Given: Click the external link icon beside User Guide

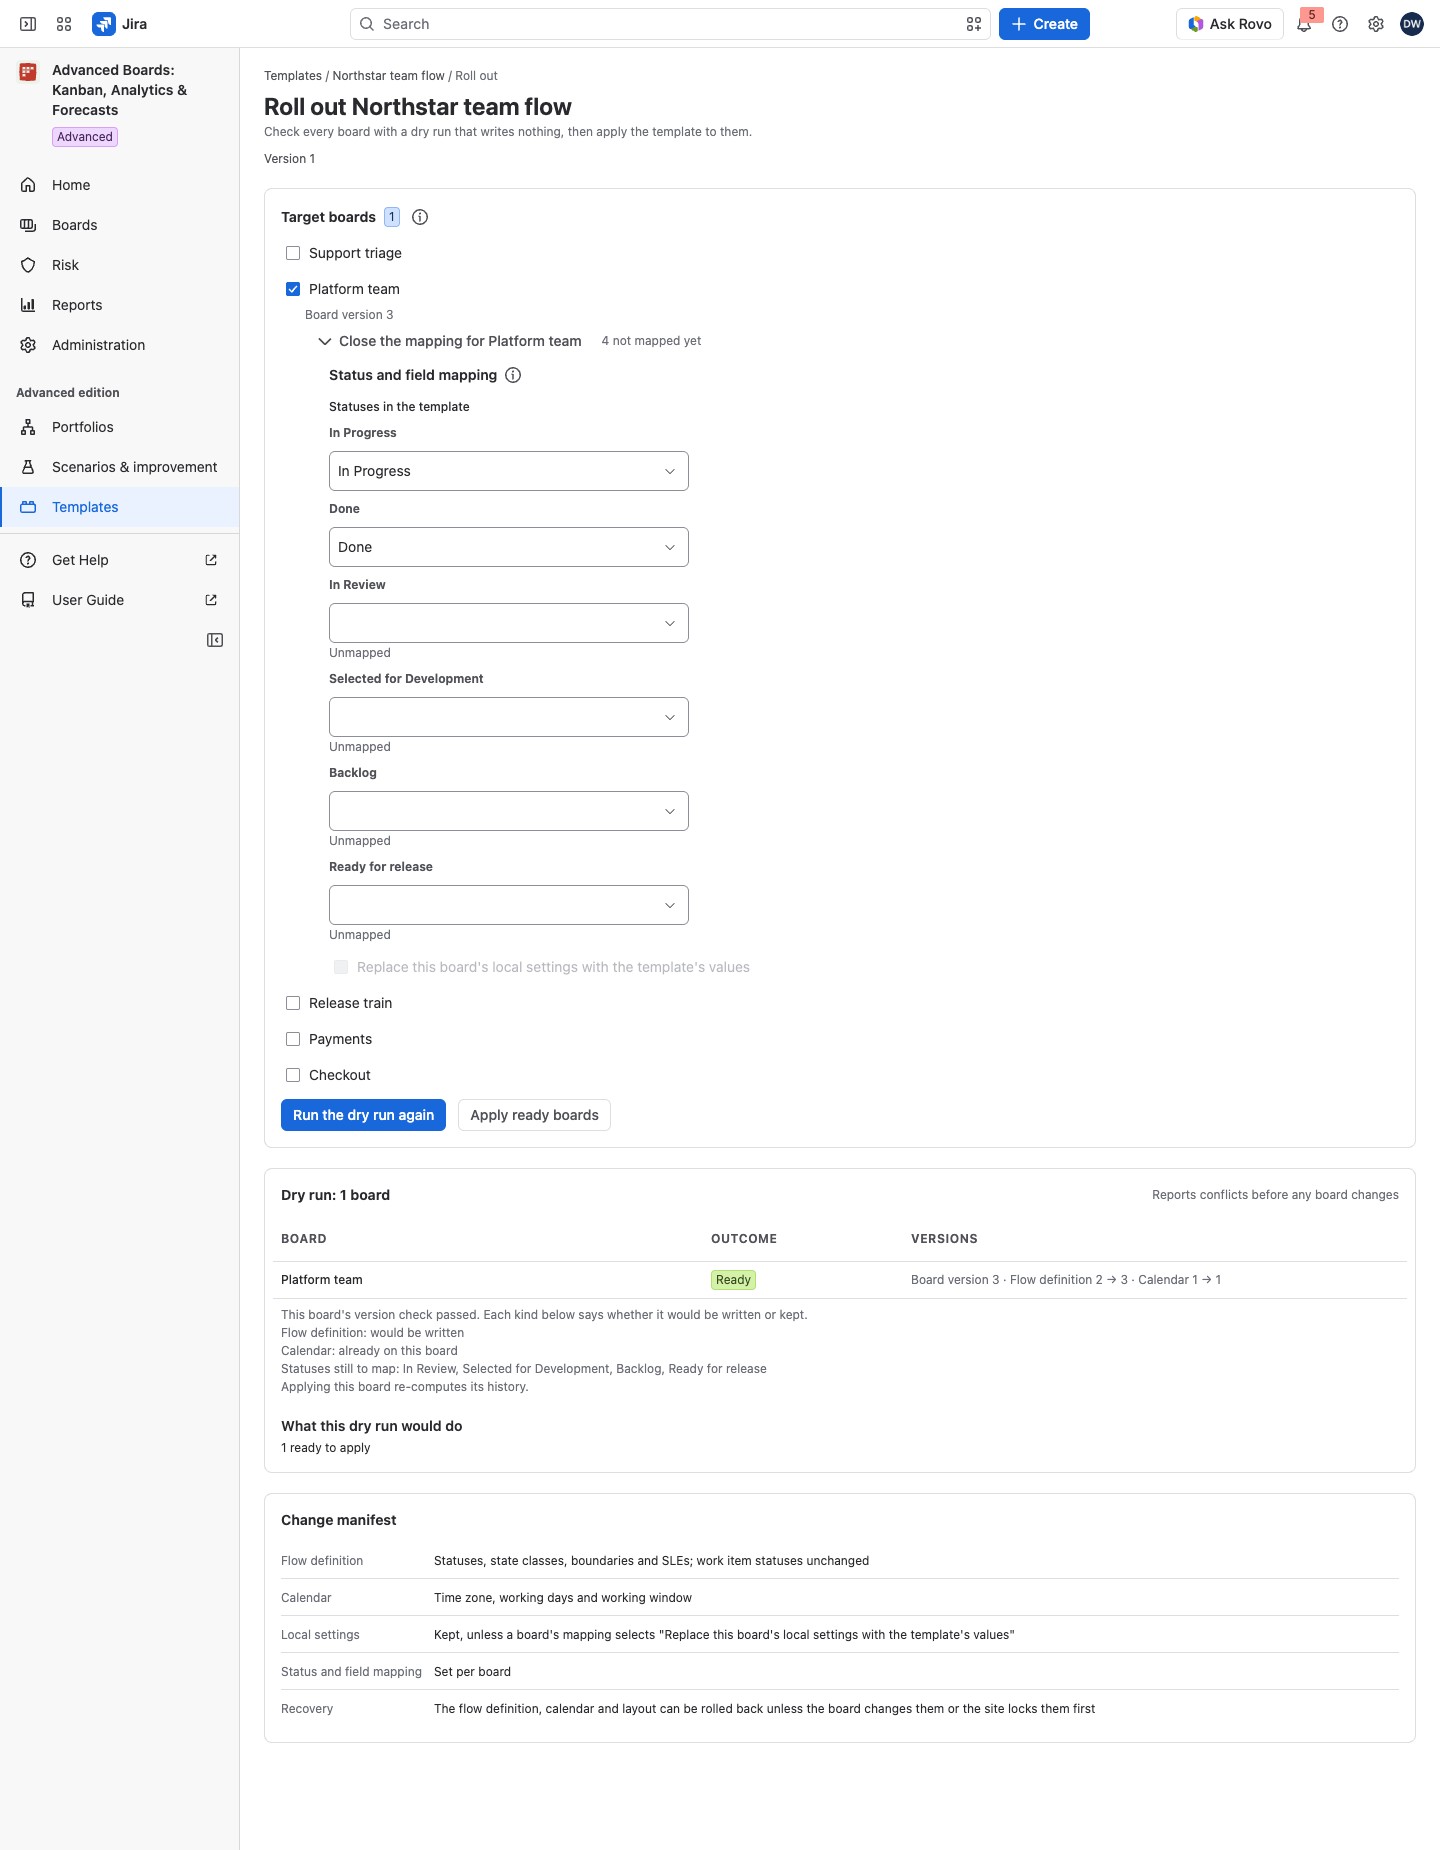Looking at the screenshot, I should [x=211, y=600].
